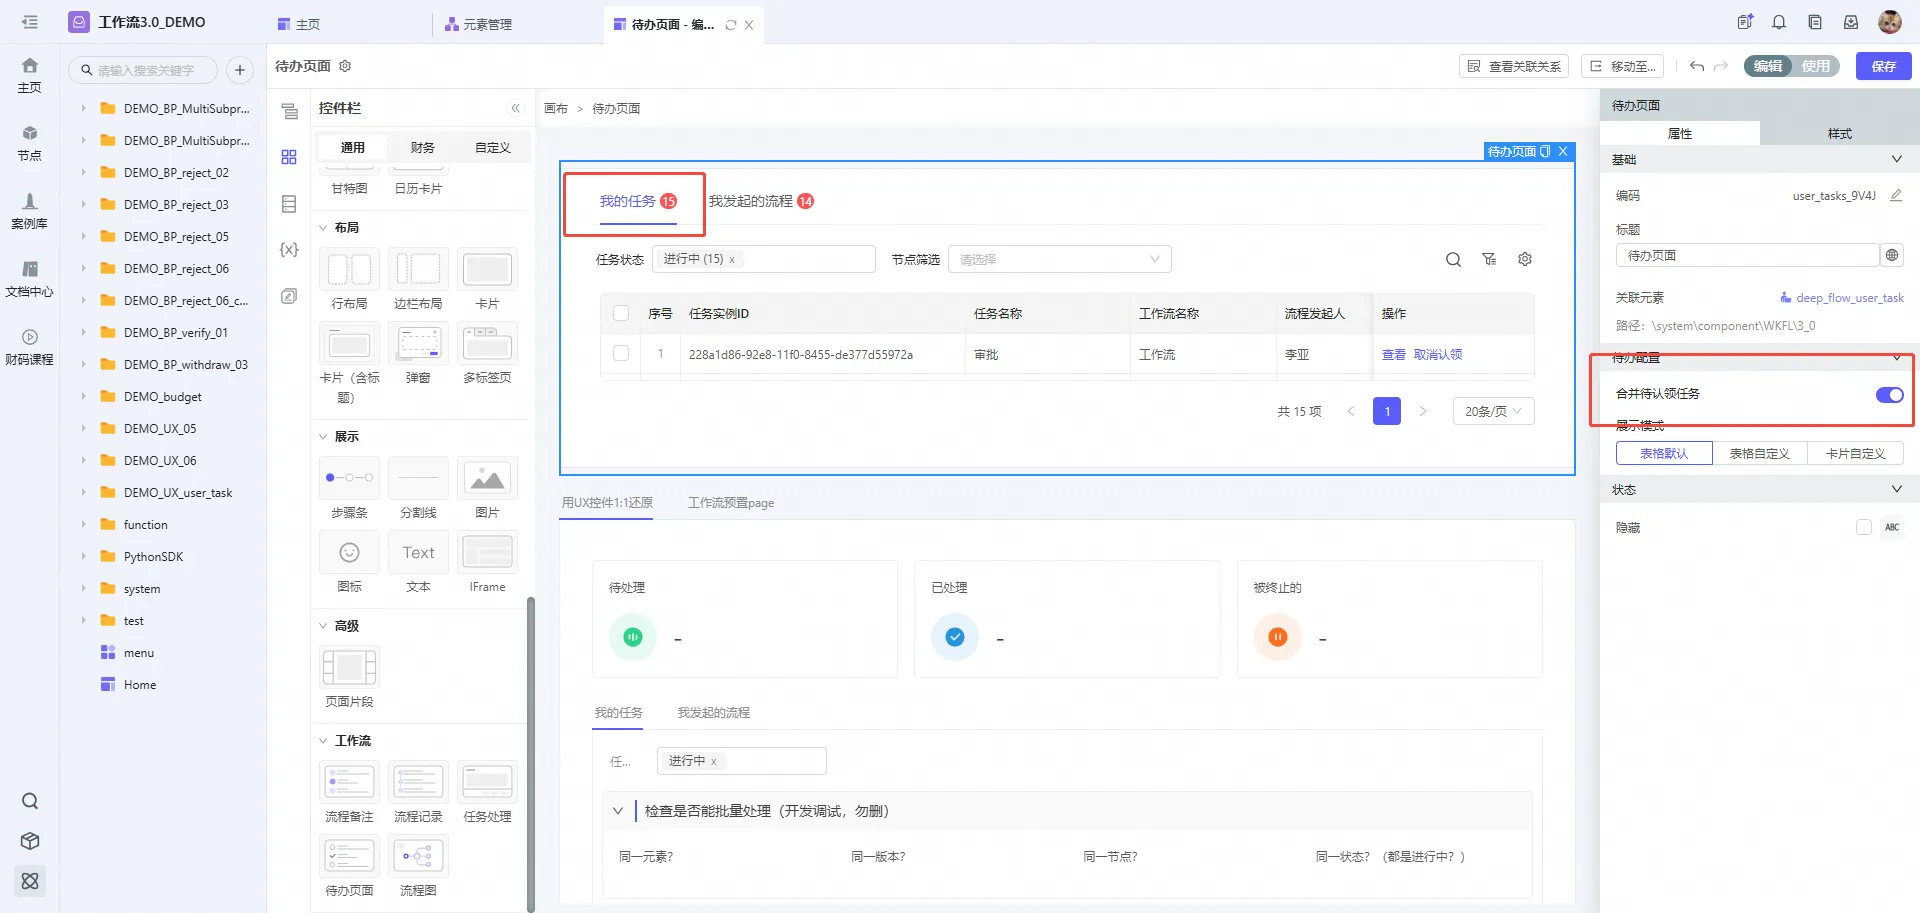This screenshot has height=913, width=1920.
Task: Switch to the 财务 controls tab
Action: click(x=422, y=148)
